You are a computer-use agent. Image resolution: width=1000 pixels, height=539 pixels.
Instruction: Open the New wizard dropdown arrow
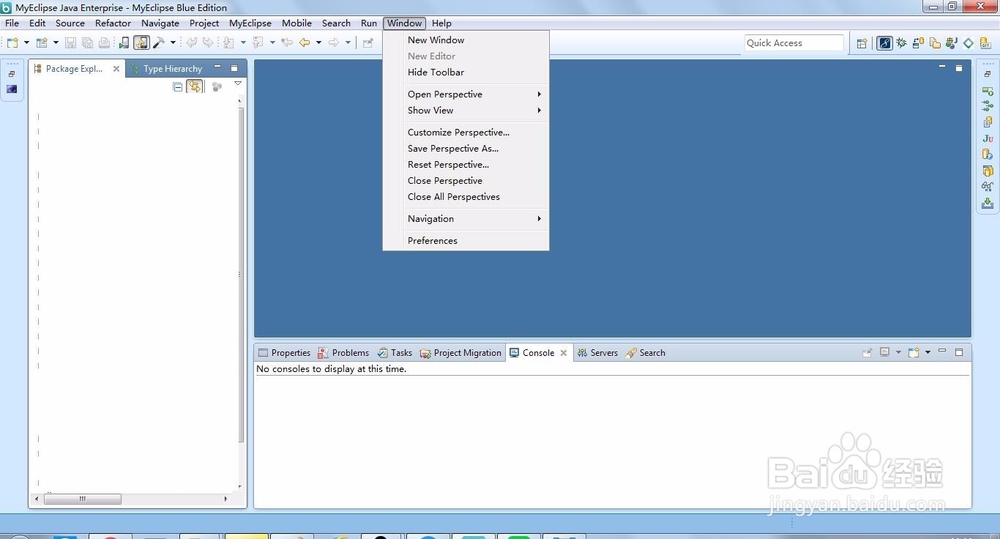coord(27,43)
